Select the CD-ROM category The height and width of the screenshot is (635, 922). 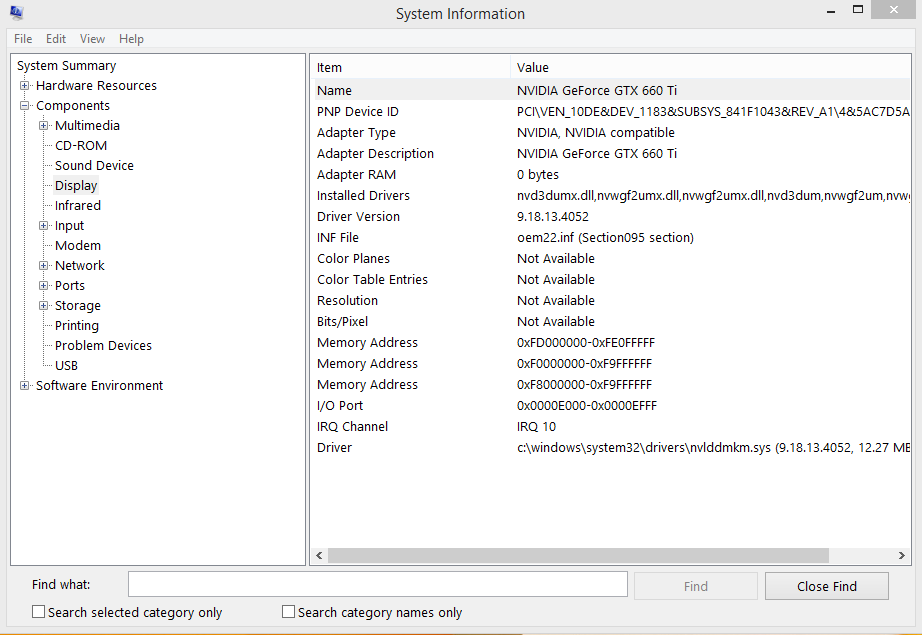(81, 145)
